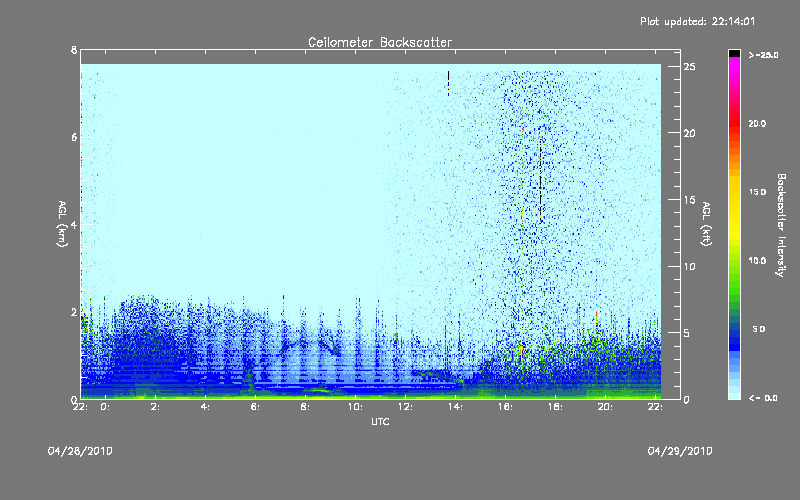Click the end date 04/29/2010 label
Image resolution: width=800 pixels, height=500 pixels.
pyautogui.click(x=680, y=451)
